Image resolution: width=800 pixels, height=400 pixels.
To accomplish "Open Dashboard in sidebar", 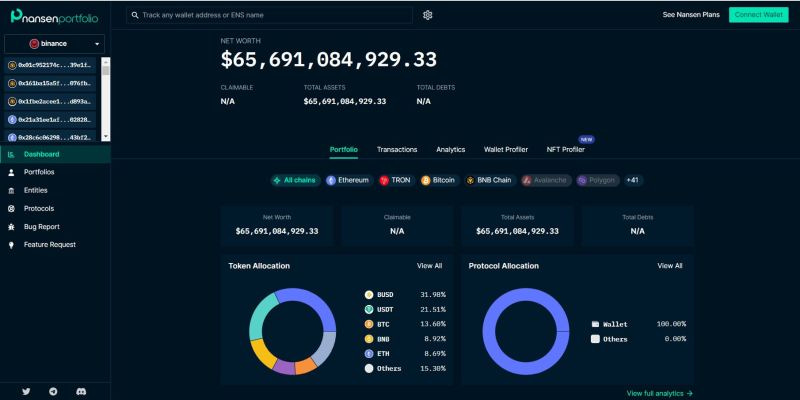I will tap(55, 154).
